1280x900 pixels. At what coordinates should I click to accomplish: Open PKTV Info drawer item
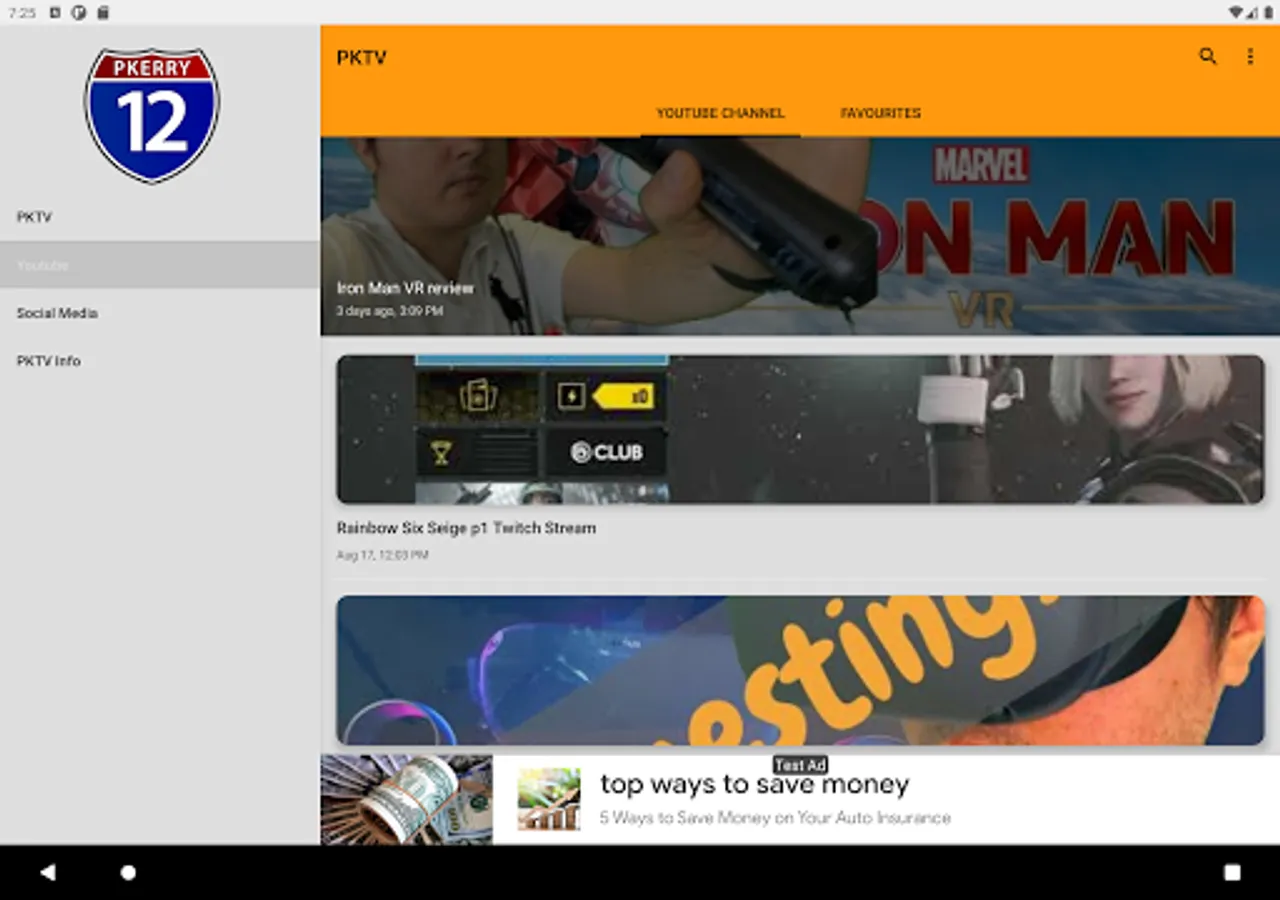pos(160,361)
